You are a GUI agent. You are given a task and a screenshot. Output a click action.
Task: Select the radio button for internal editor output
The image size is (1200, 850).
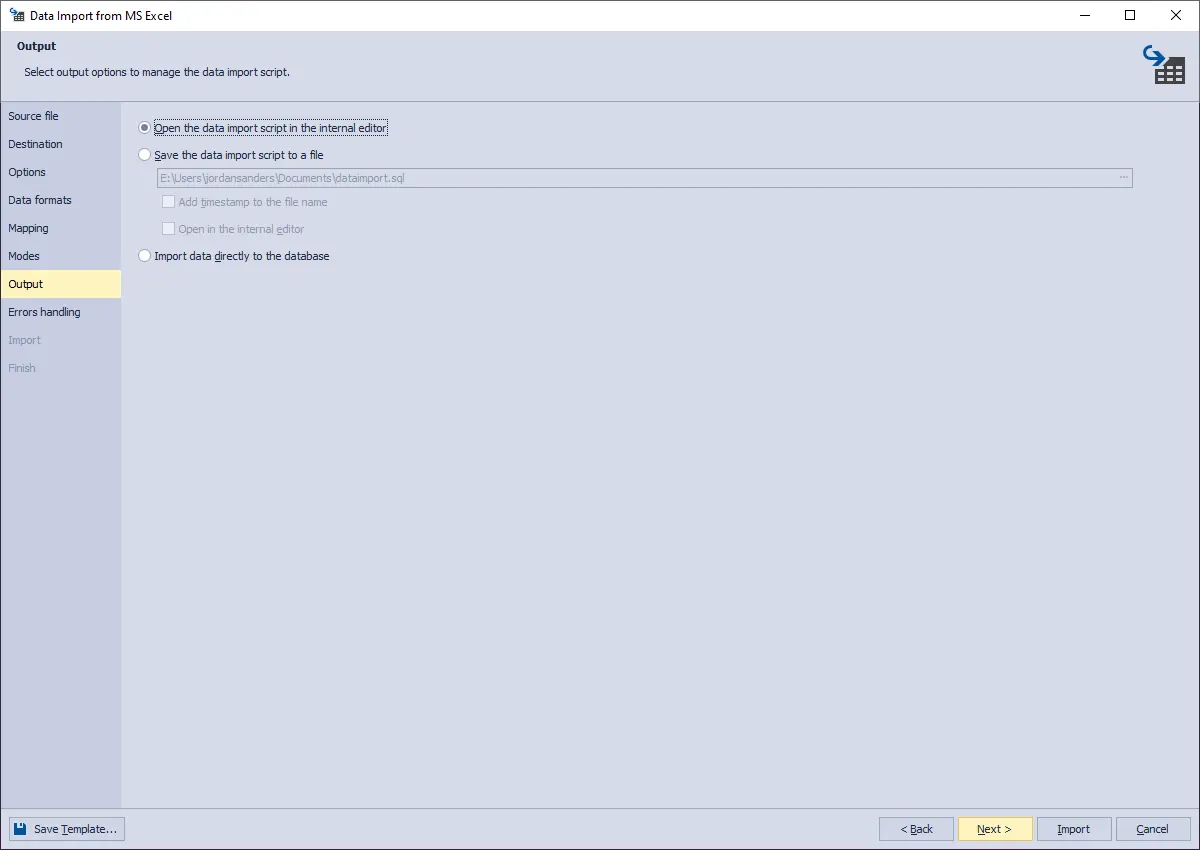click(144, 127)
